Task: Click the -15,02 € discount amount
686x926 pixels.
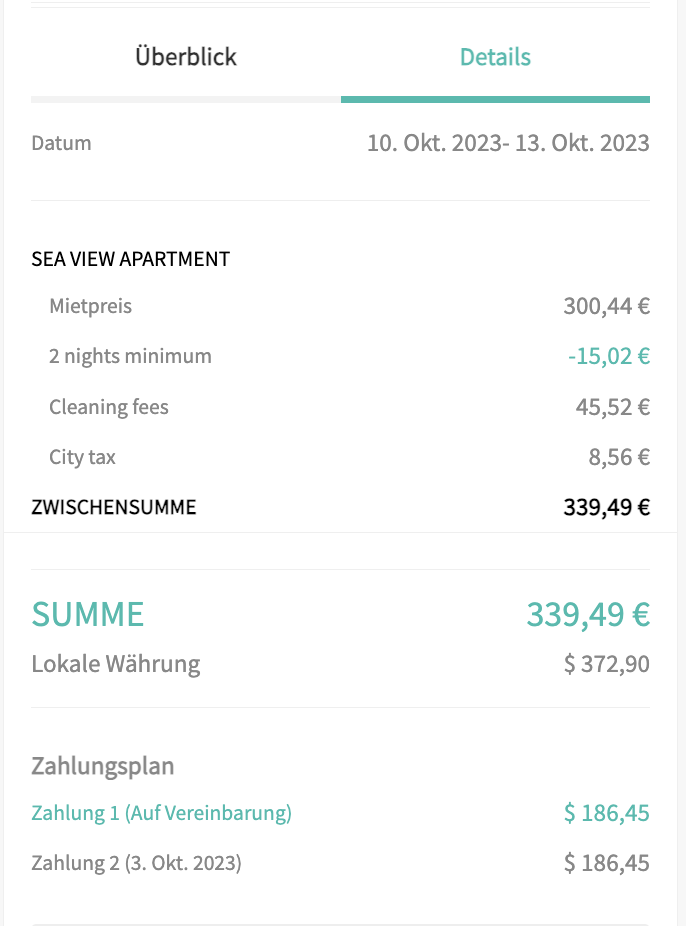Action: (x=609, y=356)
